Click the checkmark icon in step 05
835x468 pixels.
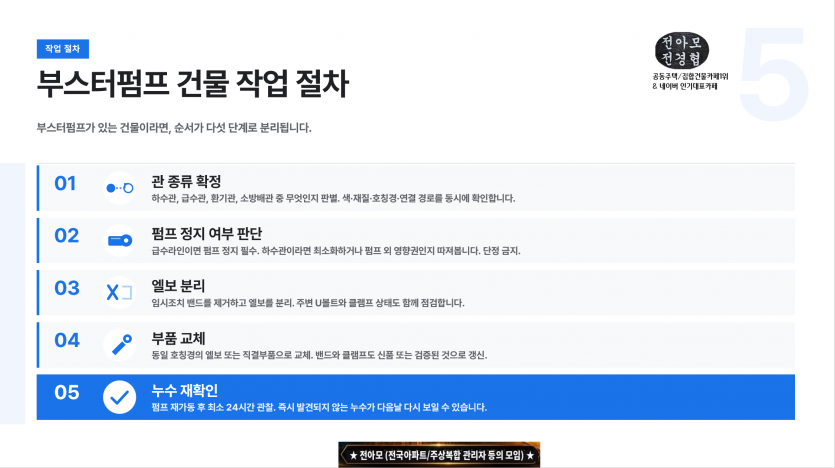pyautogui.click(x=119, y=397)
